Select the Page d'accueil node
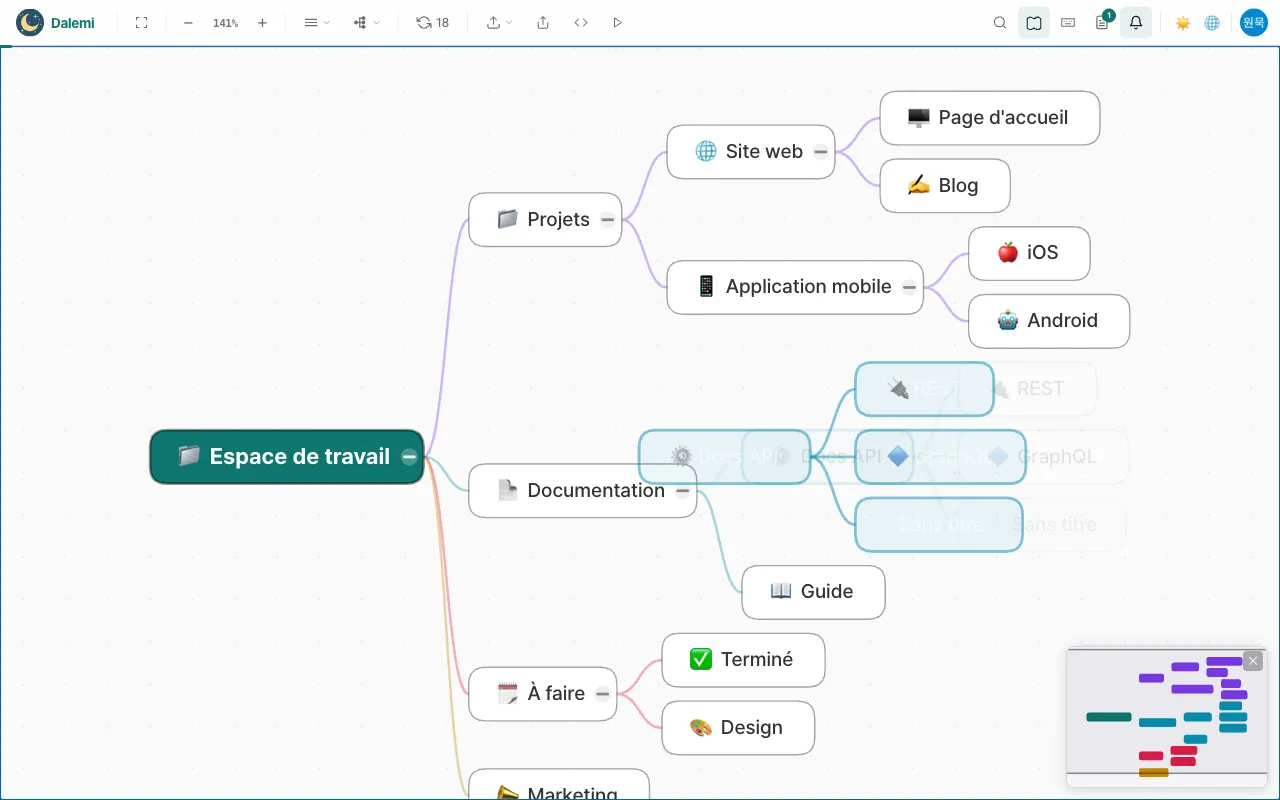The height and width of the screenshot is (800, 1280). pos(990,118)
